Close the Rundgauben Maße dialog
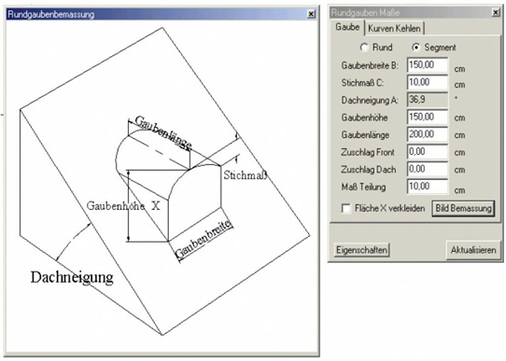The image size is (506, 361). click(x=496, y=13)
